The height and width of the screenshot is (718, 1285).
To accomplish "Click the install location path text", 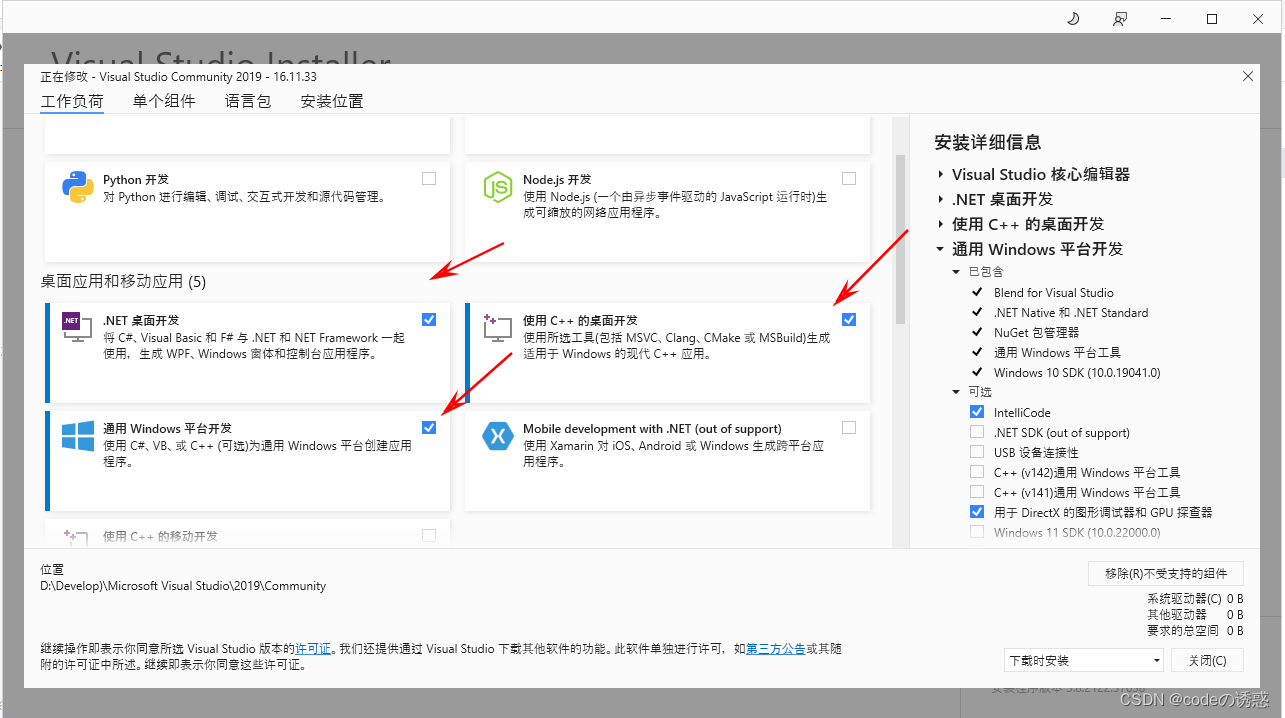I will (x=183, y=586).
